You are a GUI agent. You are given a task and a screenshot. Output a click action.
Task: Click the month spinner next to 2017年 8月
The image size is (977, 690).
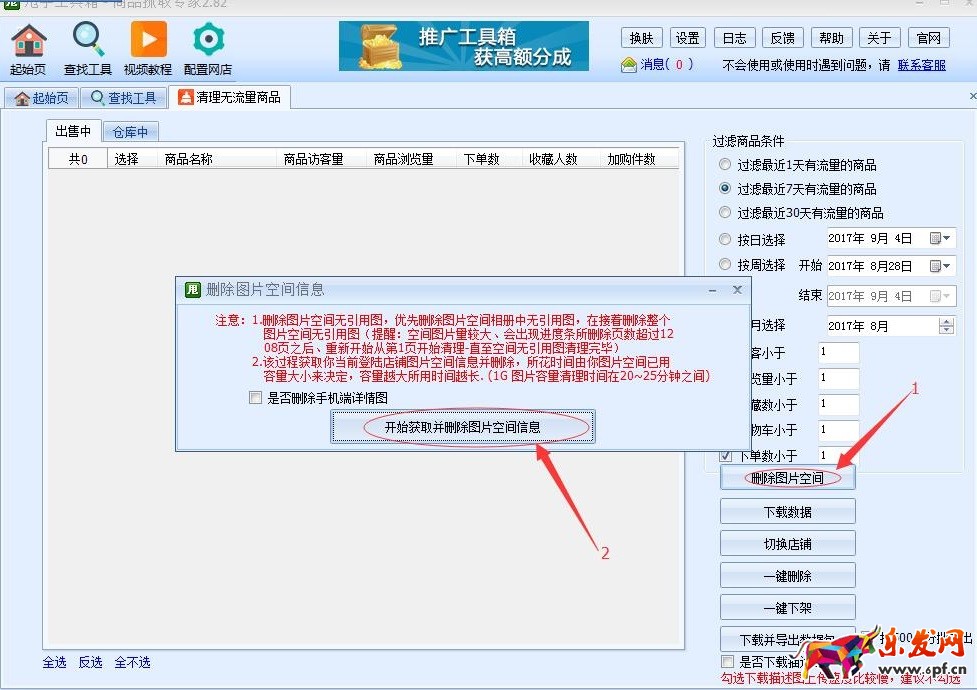coord(946,326)
